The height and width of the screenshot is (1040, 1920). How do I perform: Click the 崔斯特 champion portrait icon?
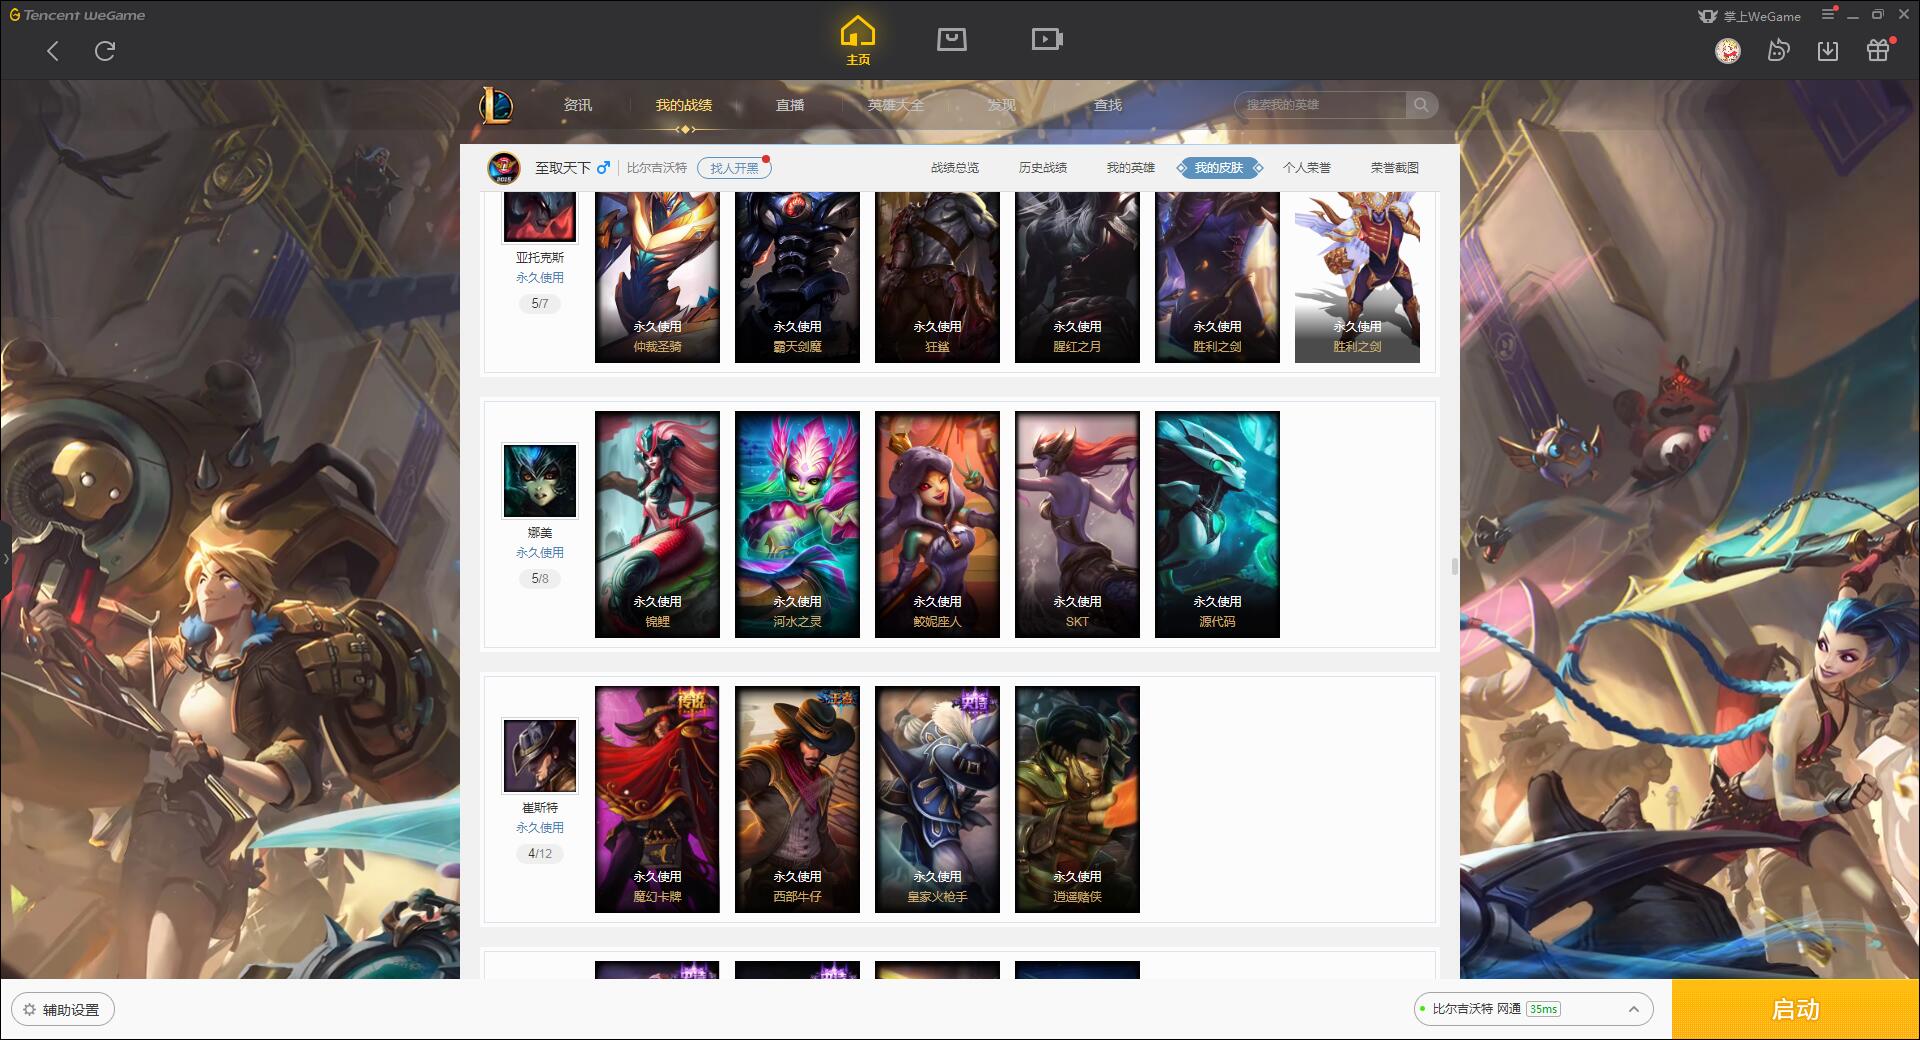pyautogui.click(x=540, y=756)
